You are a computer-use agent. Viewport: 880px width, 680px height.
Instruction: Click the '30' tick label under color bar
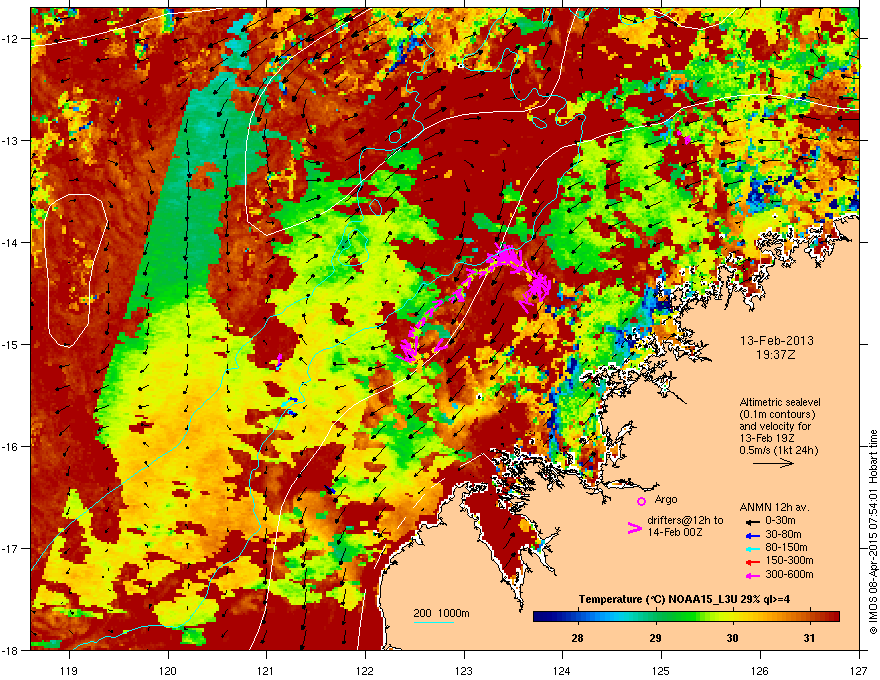pos(732,638)
